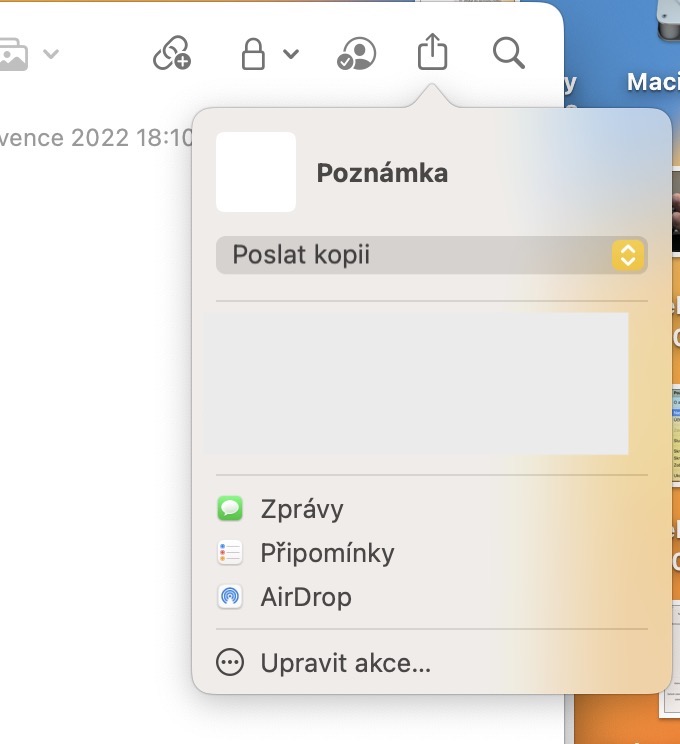Image resolution: width=680 pixels, height=744 pixels.
Task: Open the "Poslat kopii" dropdown
Action: click(x=431, y=255)
